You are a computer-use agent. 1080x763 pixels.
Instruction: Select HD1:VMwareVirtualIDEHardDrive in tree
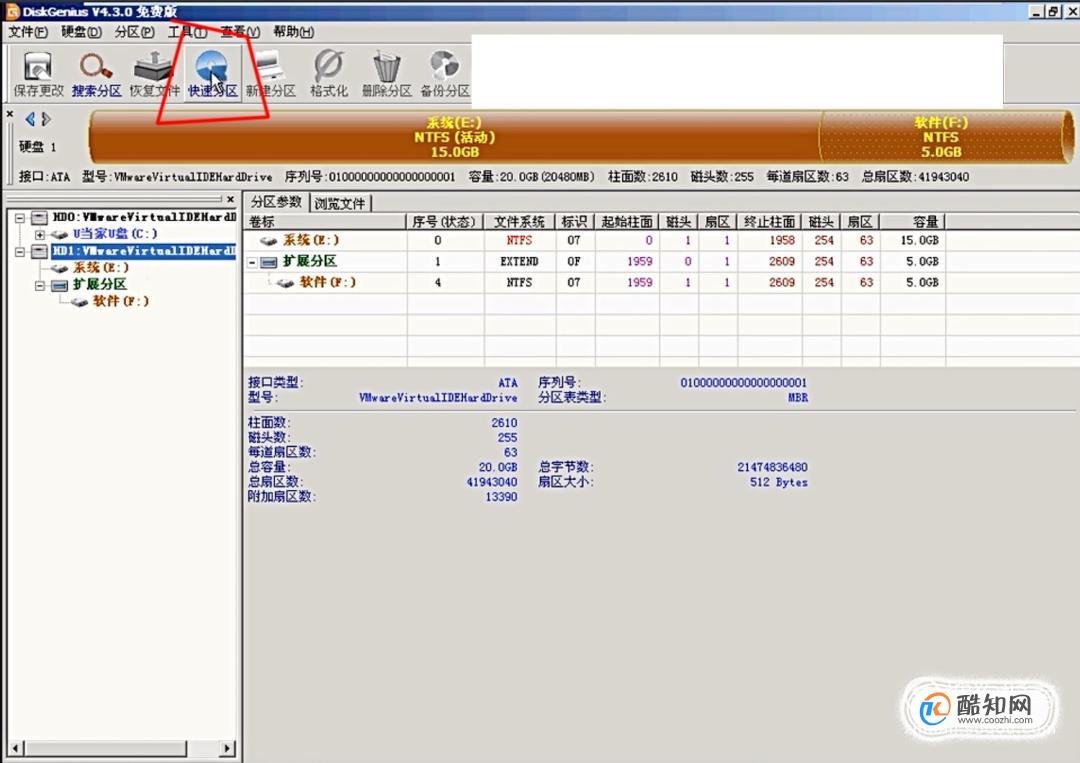[145, 251]
